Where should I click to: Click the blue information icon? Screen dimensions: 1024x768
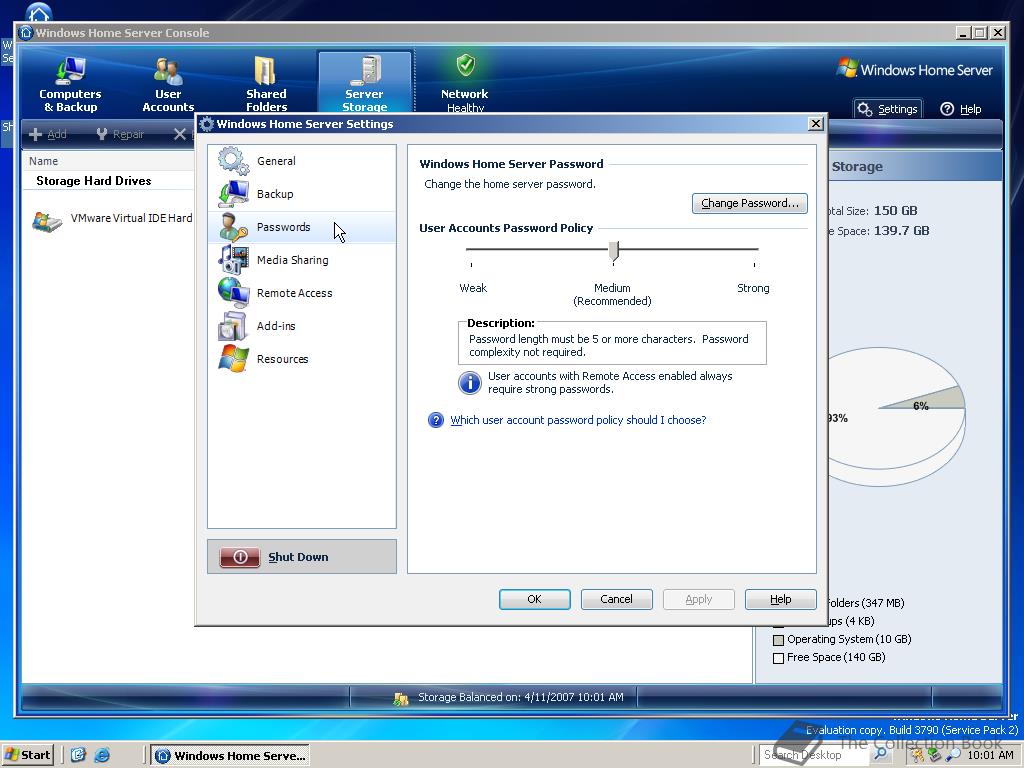point(470,383)
